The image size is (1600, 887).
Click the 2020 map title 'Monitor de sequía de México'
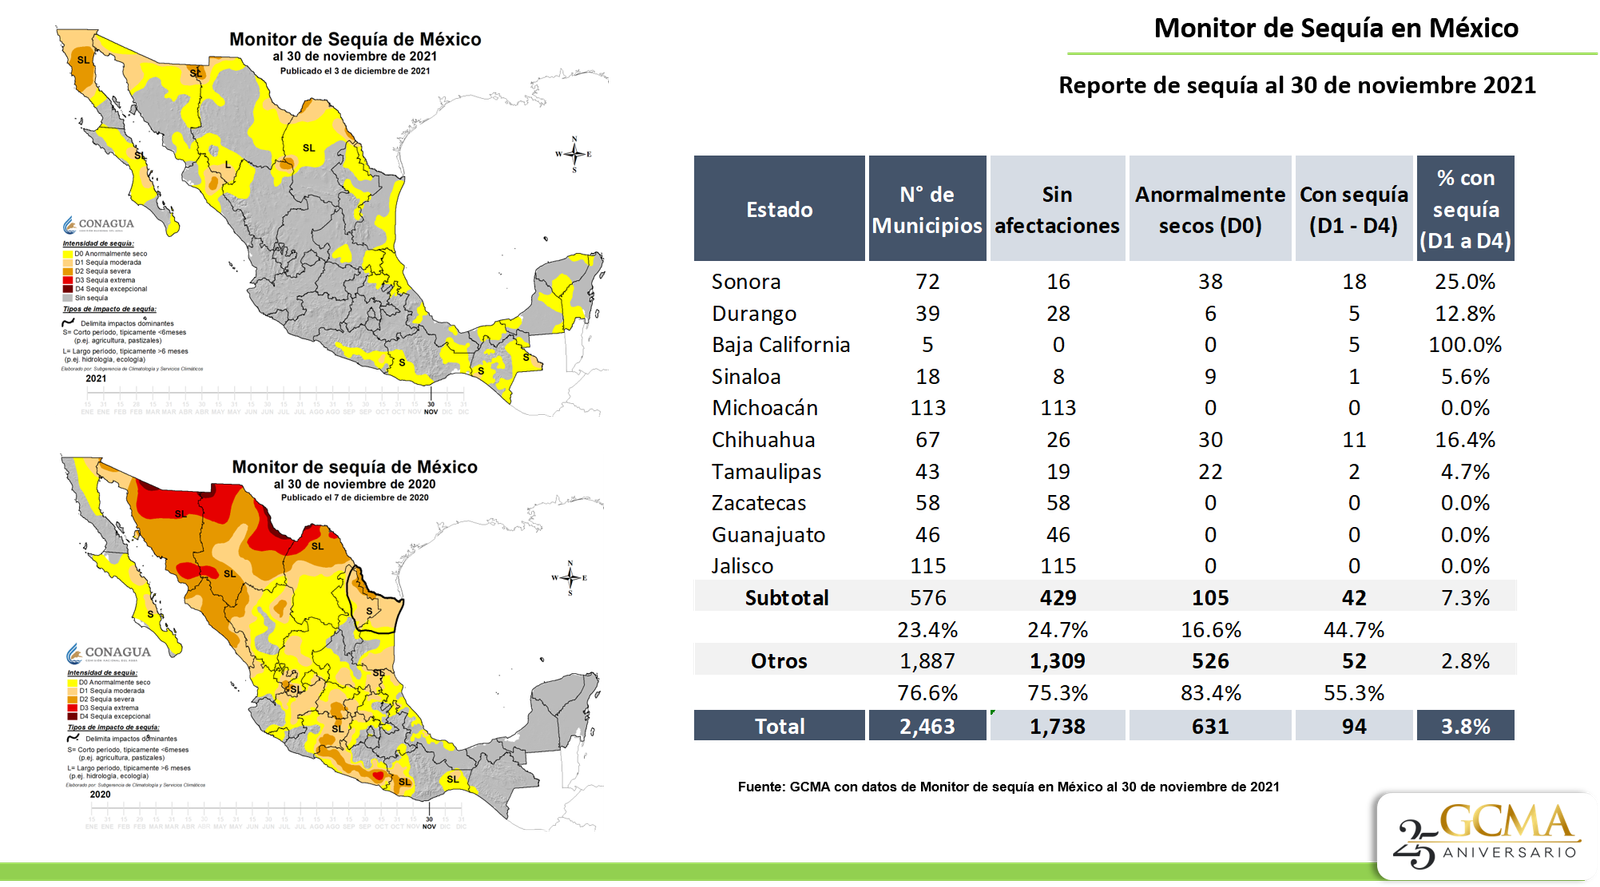tap(355, 467)
